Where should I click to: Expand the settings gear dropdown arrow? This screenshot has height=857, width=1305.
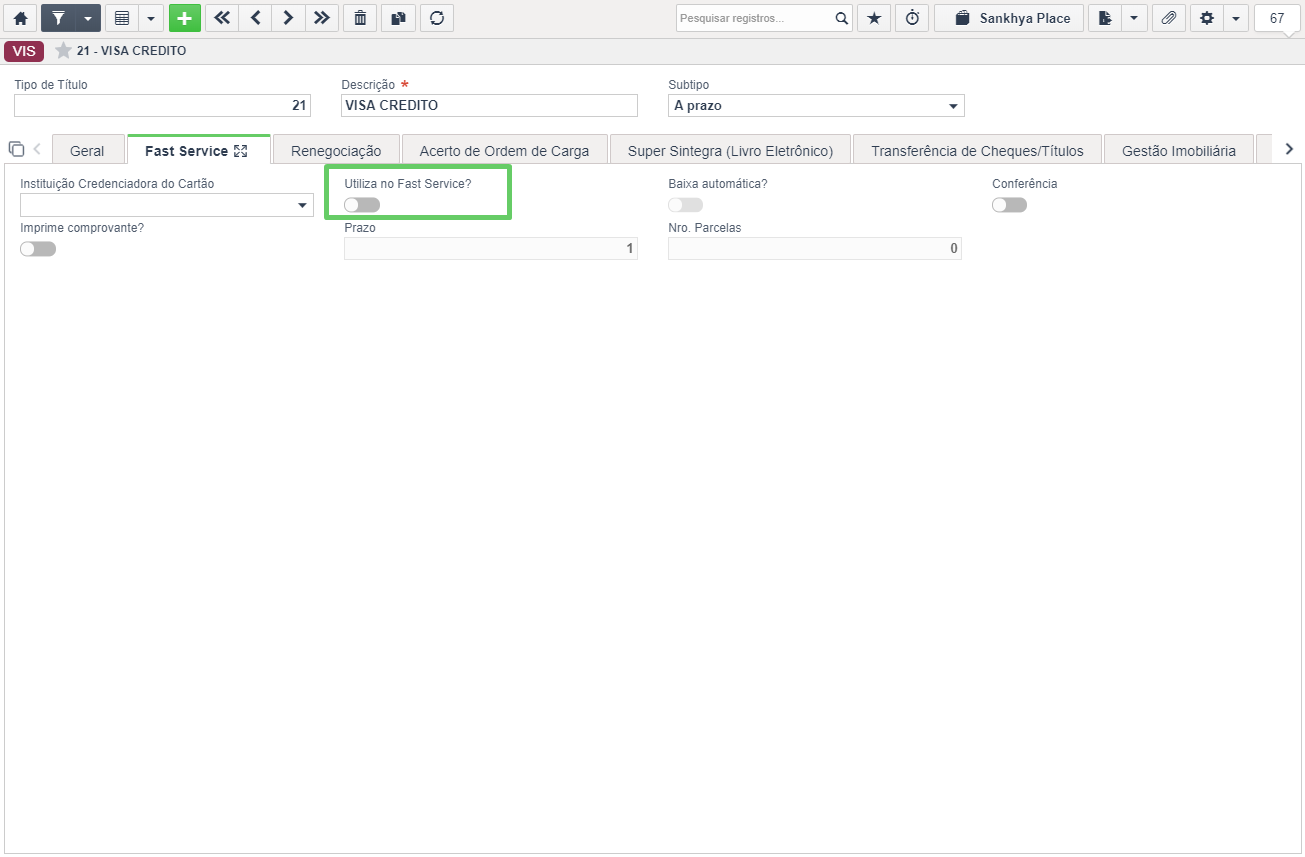1235,18
